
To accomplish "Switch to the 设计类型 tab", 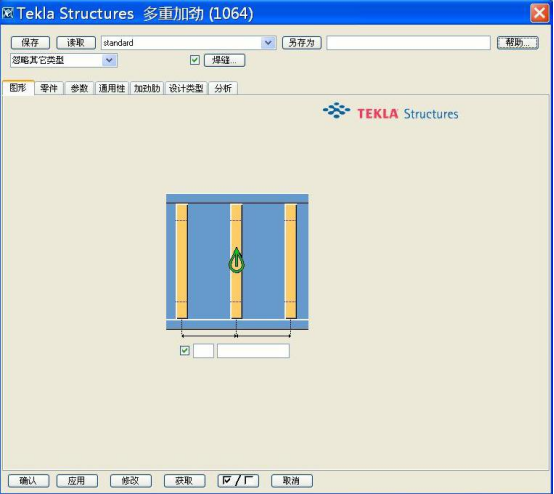I will 186,88.
